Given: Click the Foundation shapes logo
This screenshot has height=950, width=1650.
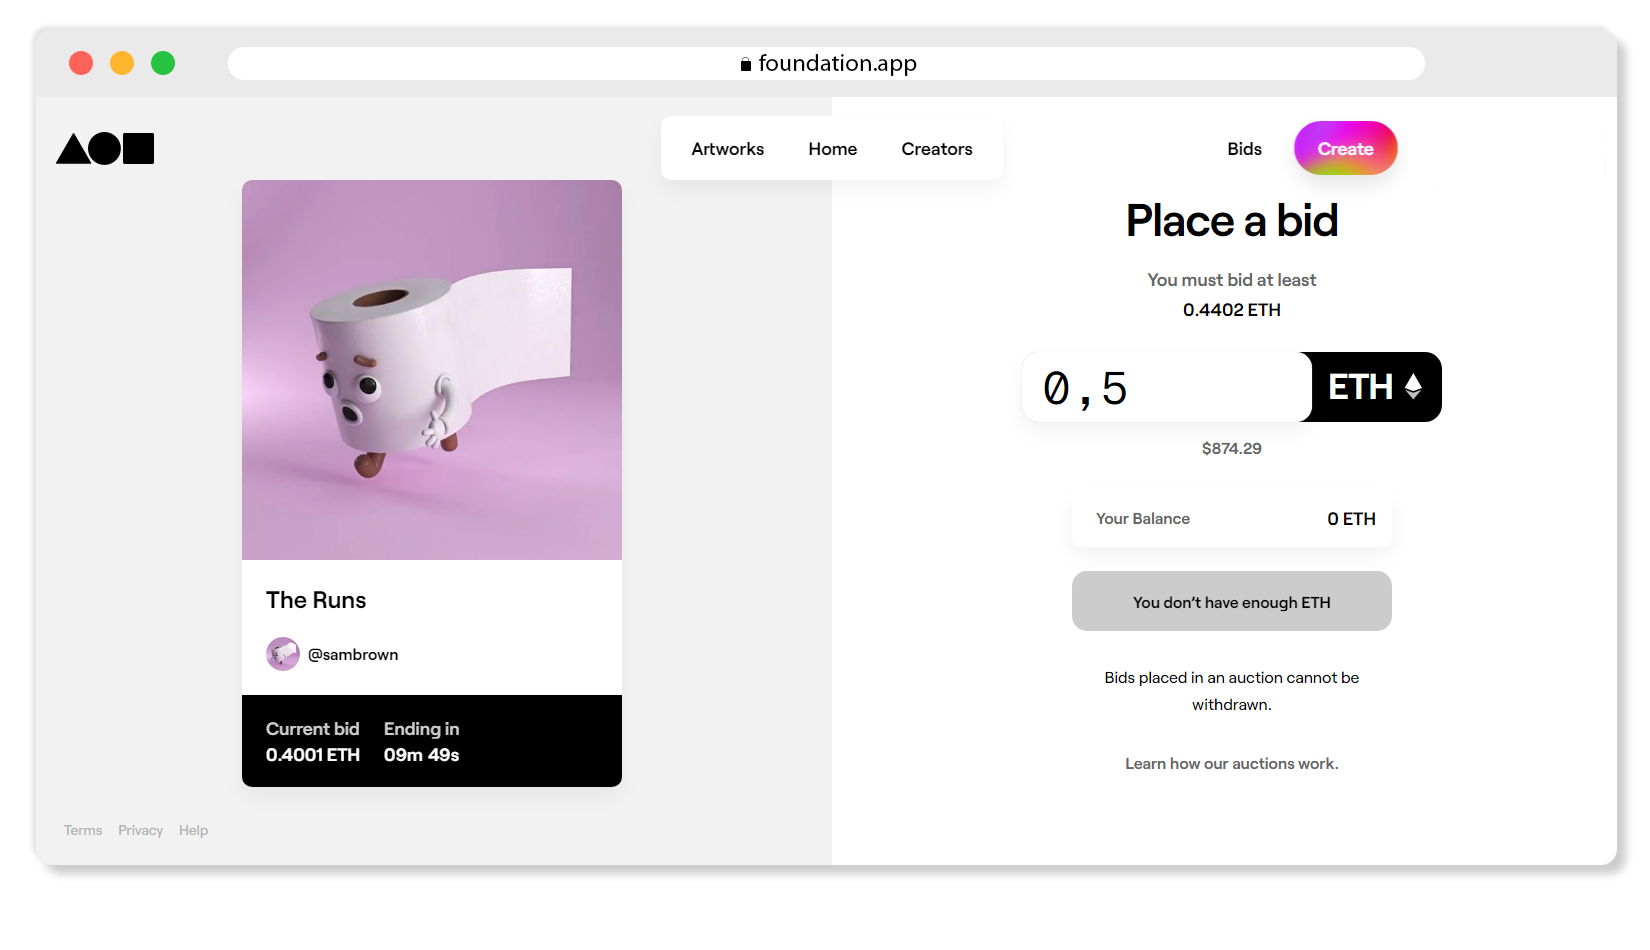Looking at the screenshot, I should pos(105,148).
